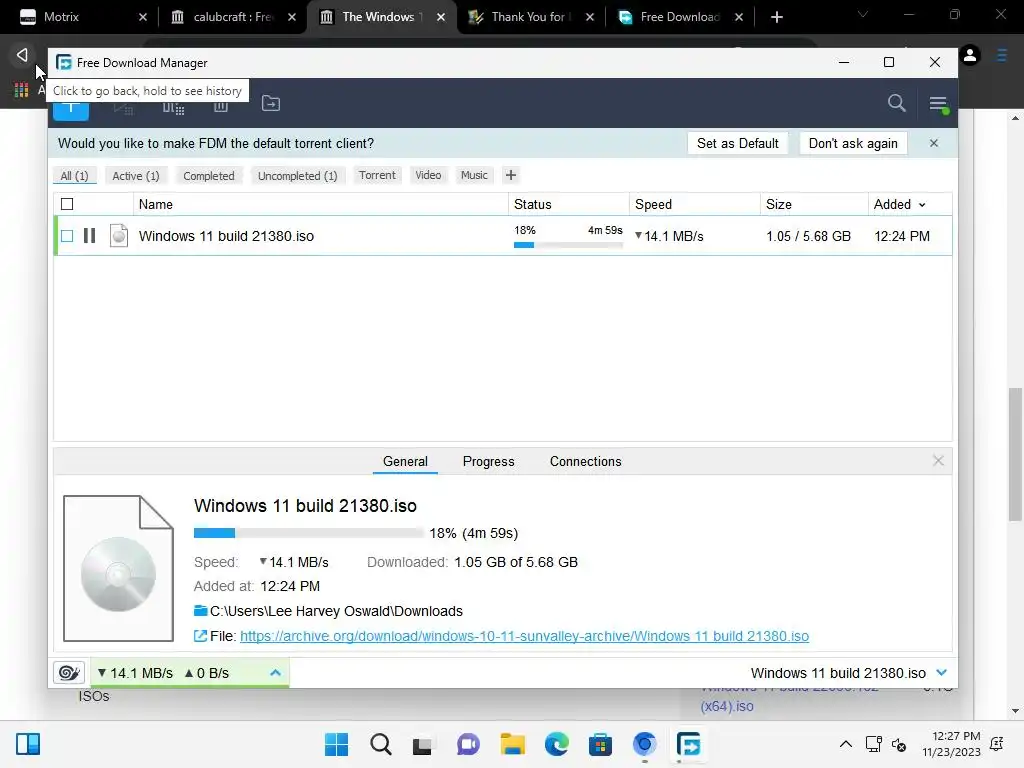Open the FDM hamburger main menu

[938, 103]
